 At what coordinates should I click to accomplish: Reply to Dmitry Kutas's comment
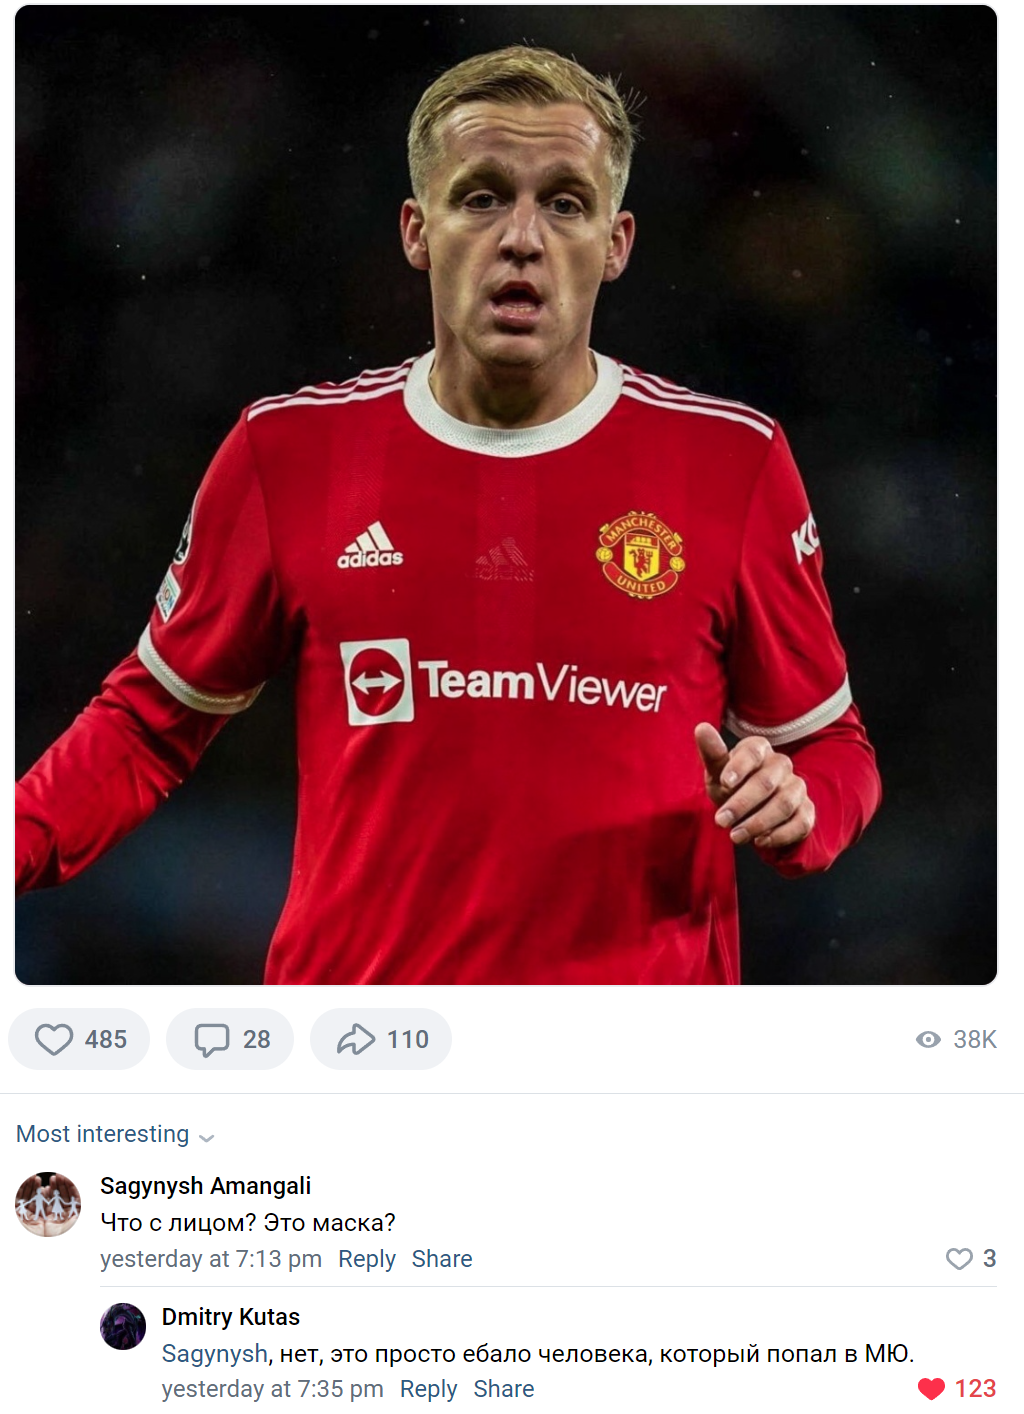[x=428, y=1389]
